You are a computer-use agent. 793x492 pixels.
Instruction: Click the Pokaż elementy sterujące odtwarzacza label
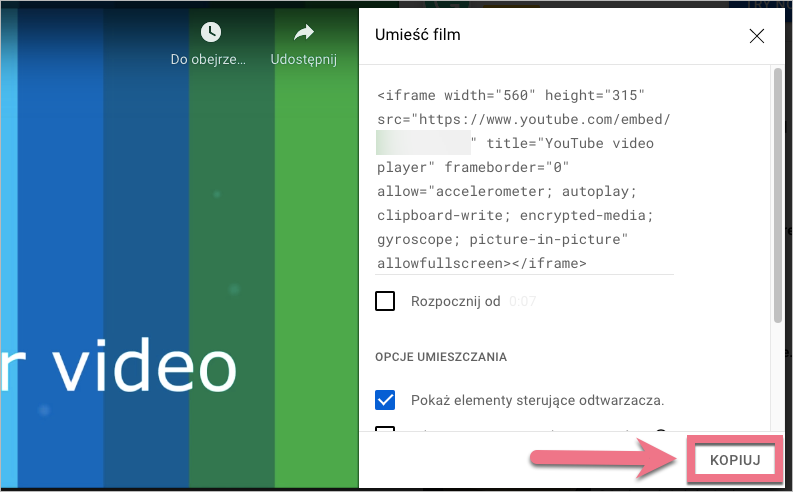(x=537, y=400)
